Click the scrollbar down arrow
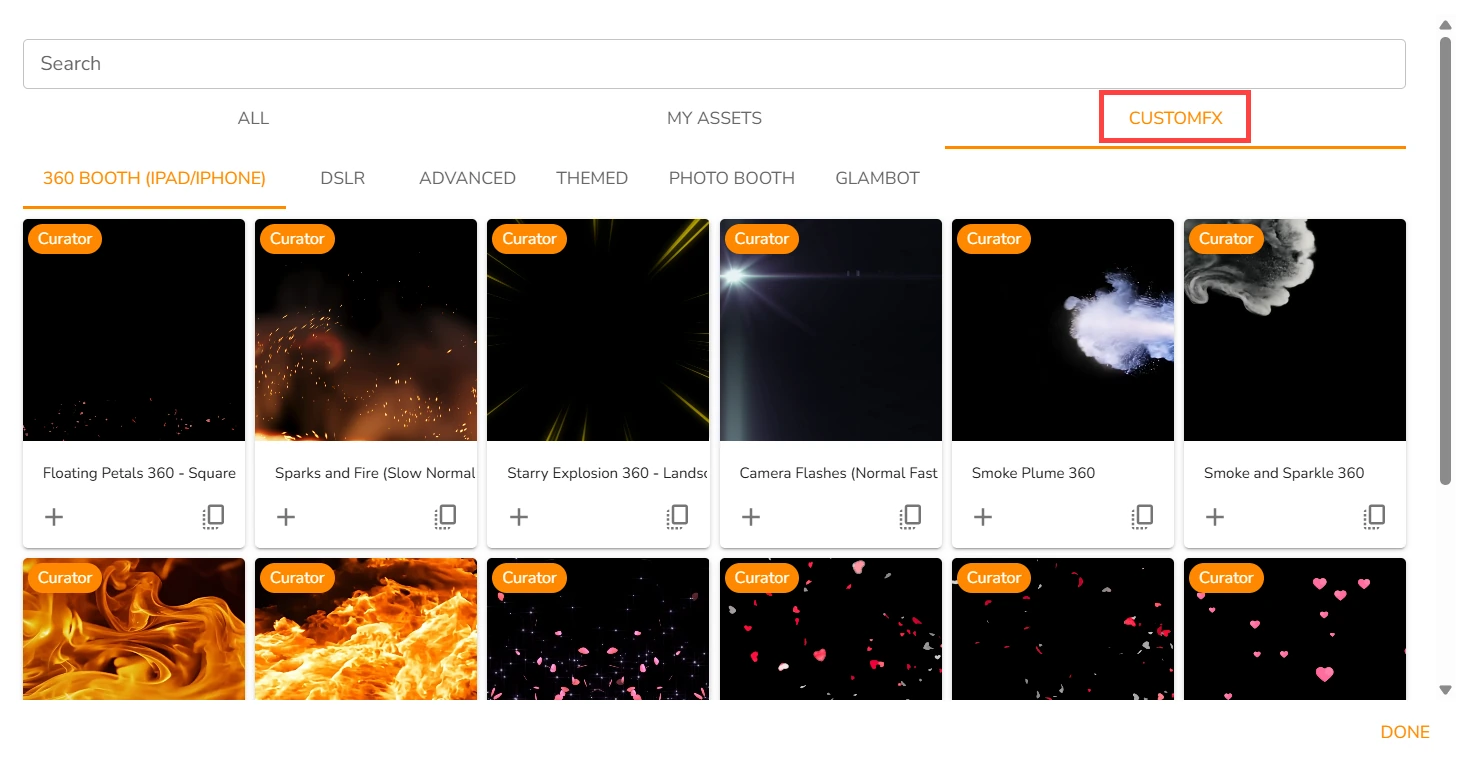Screen dimensions: 1458x775 [x=1444, y=690]
